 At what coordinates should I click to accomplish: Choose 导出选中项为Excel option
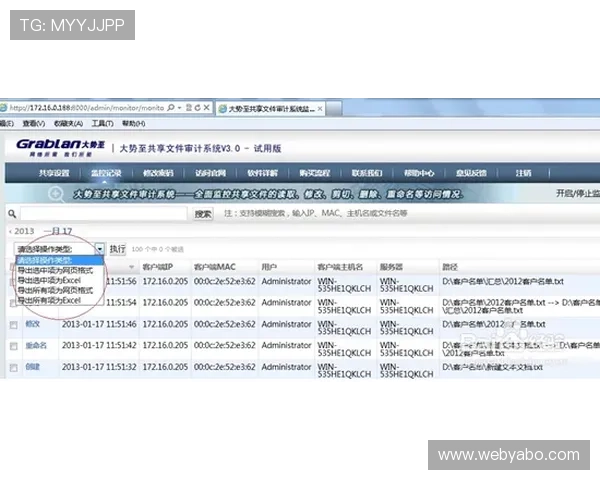click(x=59, y=280)
